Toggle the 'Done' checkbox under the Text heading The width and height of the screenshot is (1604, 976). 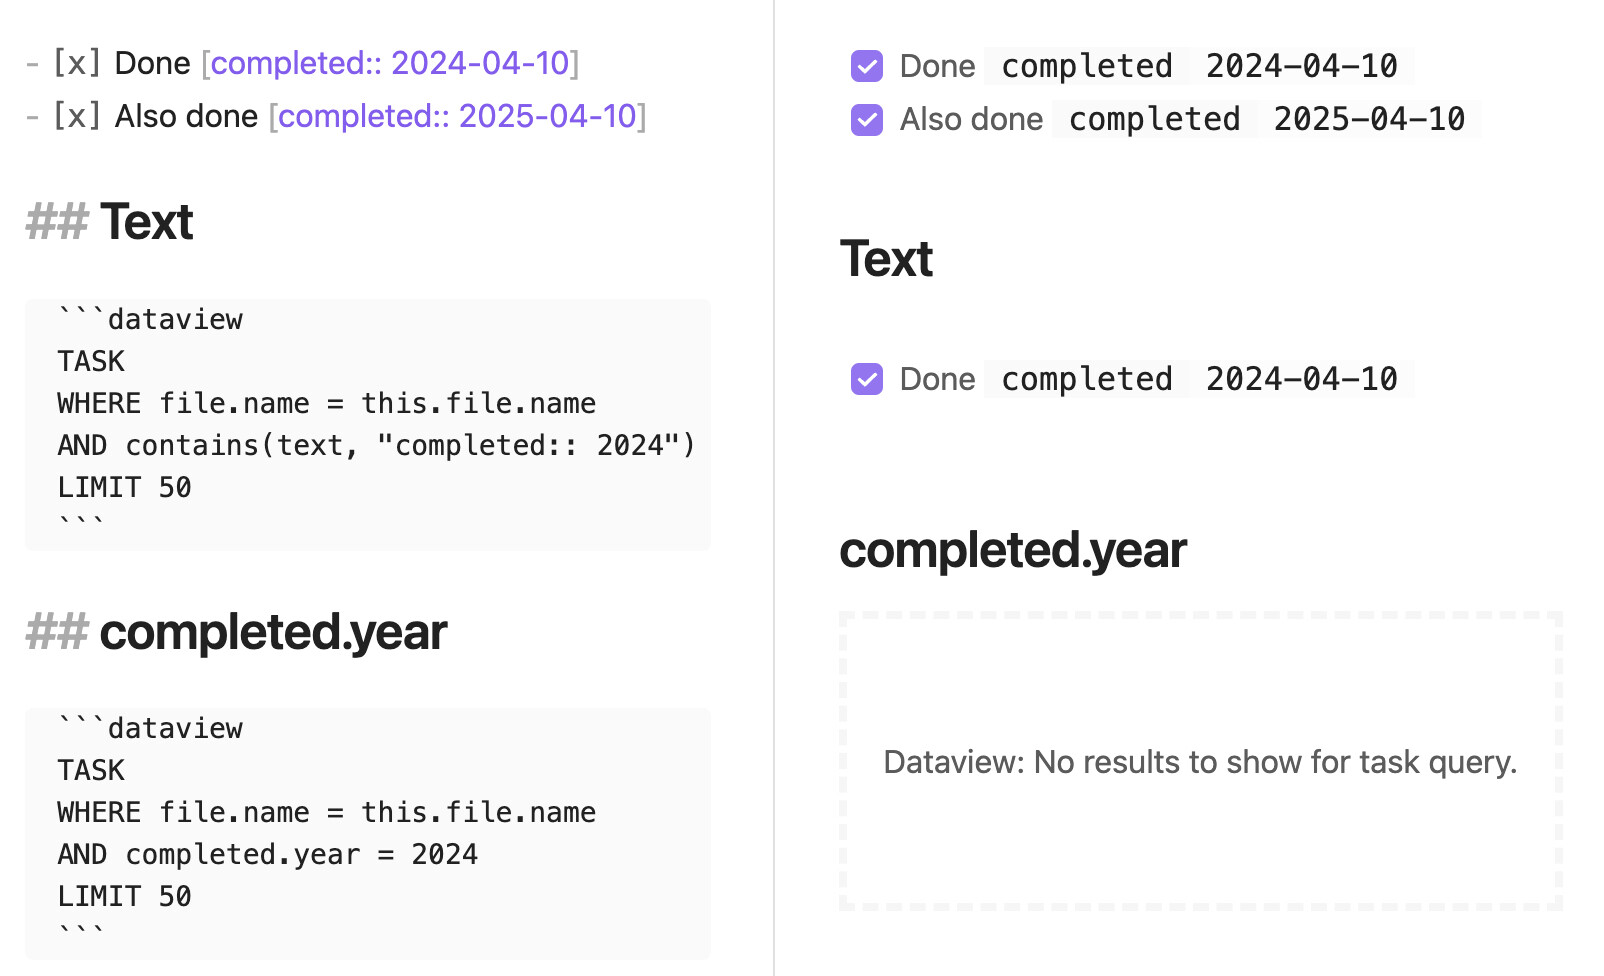(866, 379)
